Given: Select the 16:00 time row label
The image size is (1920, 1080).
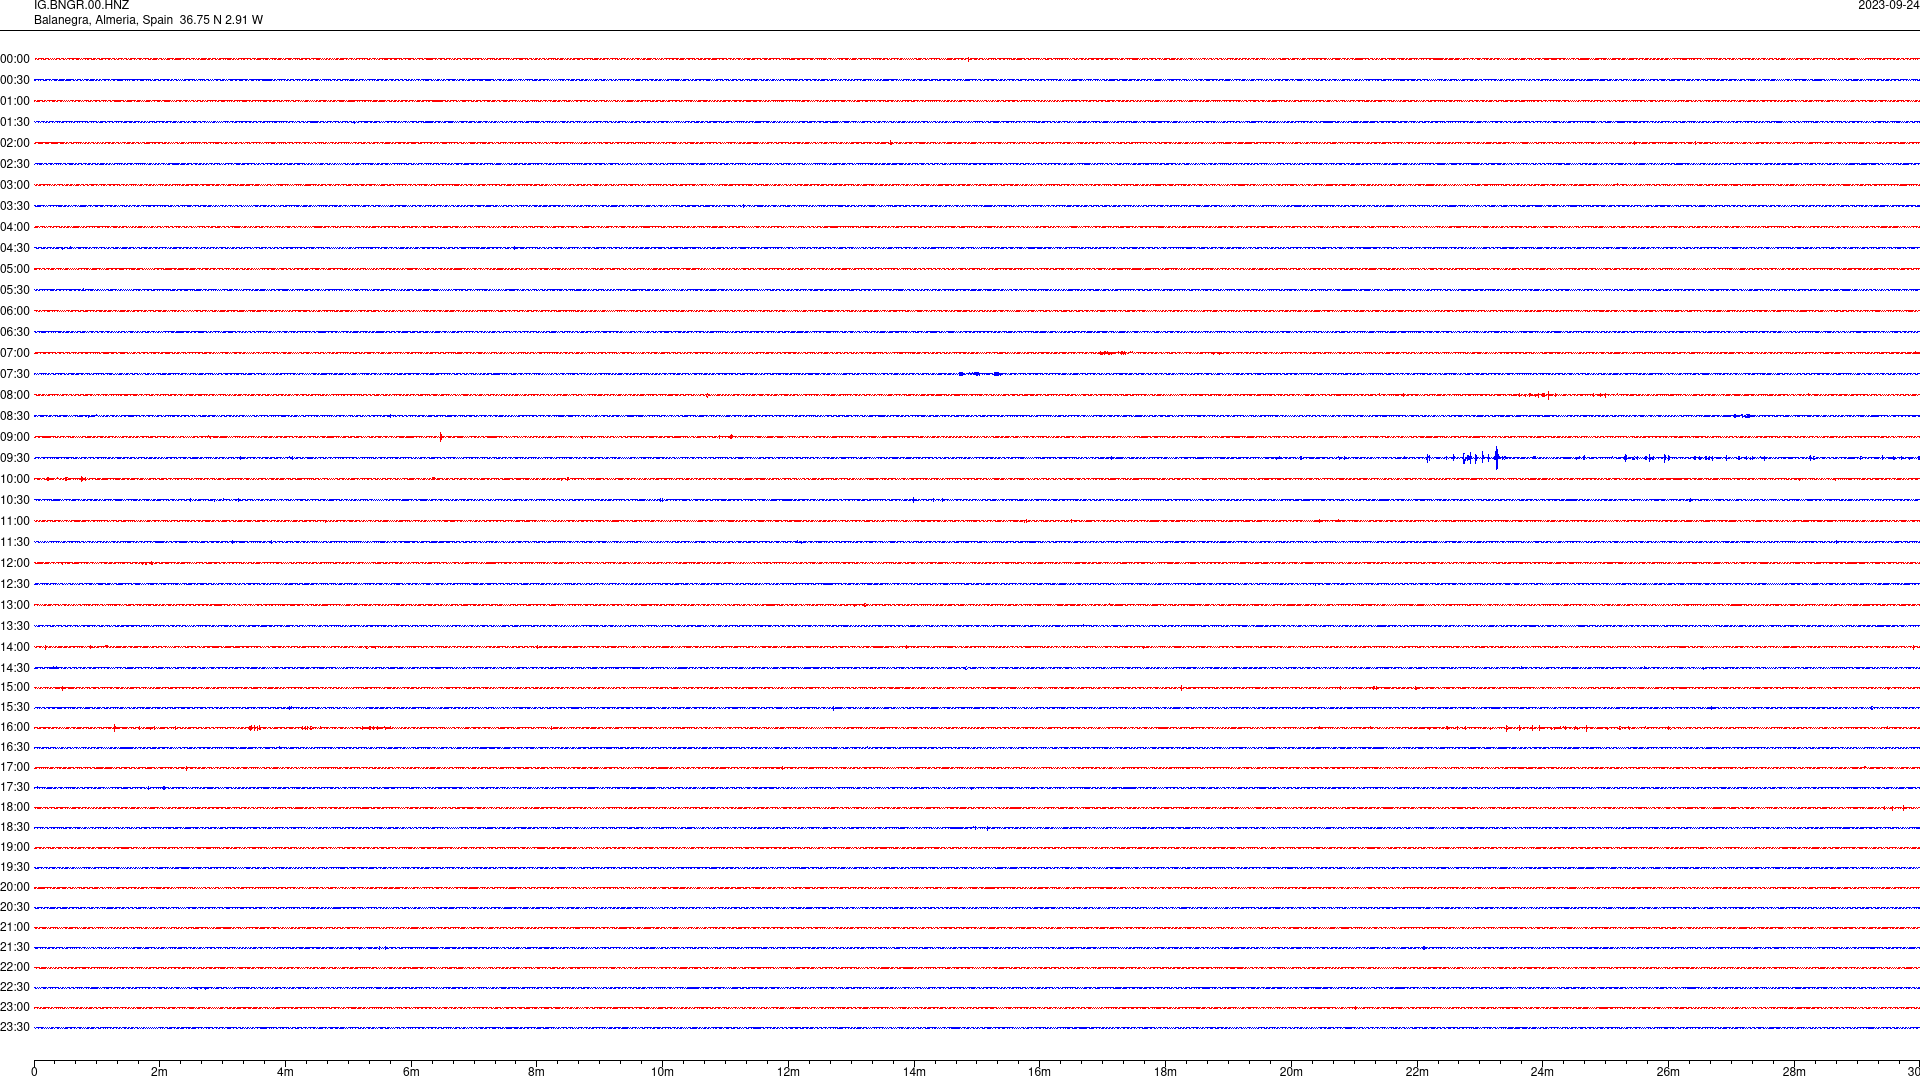Looking at the screenshot, I should [x=15, y=727].
